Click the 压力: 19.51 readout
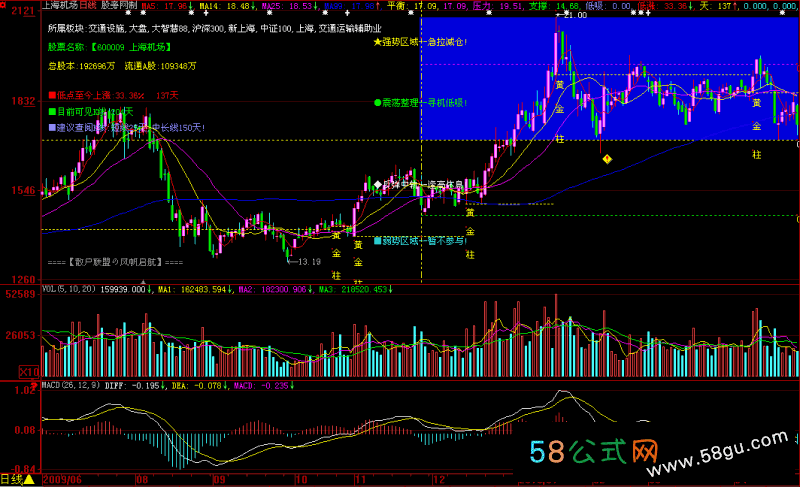Screen dimensions: 800x487 point(498,6)
